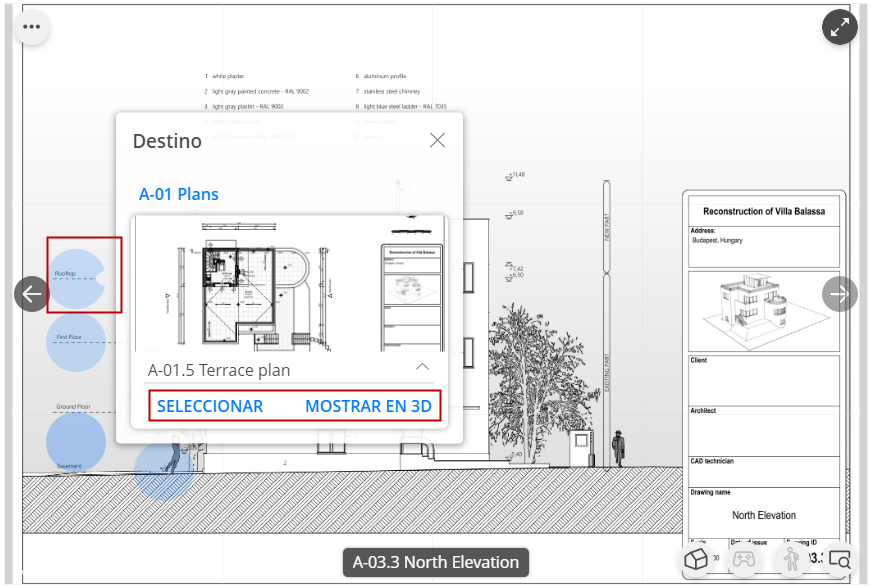Click the A-03.3 North Elevation title label

(x=436, y=562)
